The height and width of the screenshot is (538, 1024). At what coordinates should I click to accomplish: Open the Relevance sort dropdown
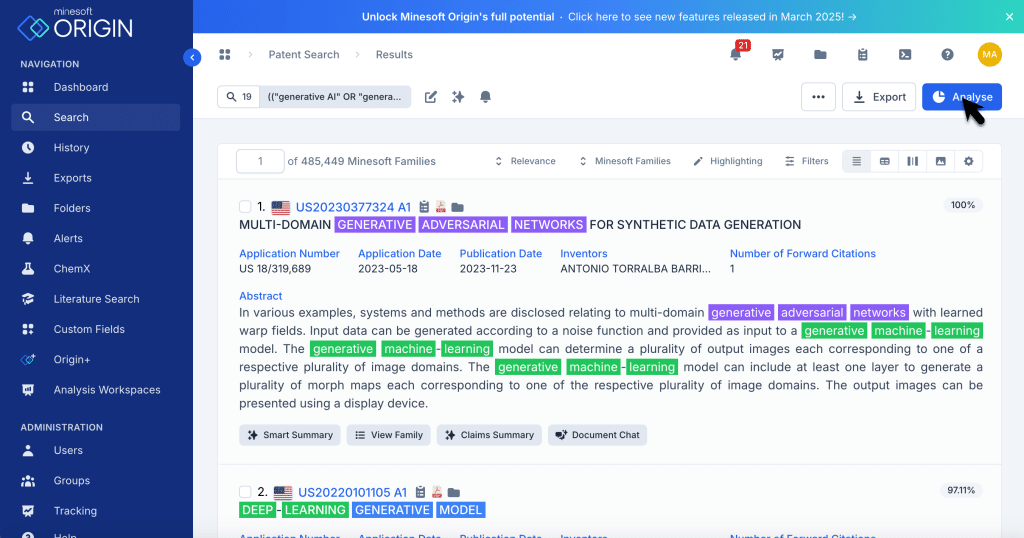[525, 161]
